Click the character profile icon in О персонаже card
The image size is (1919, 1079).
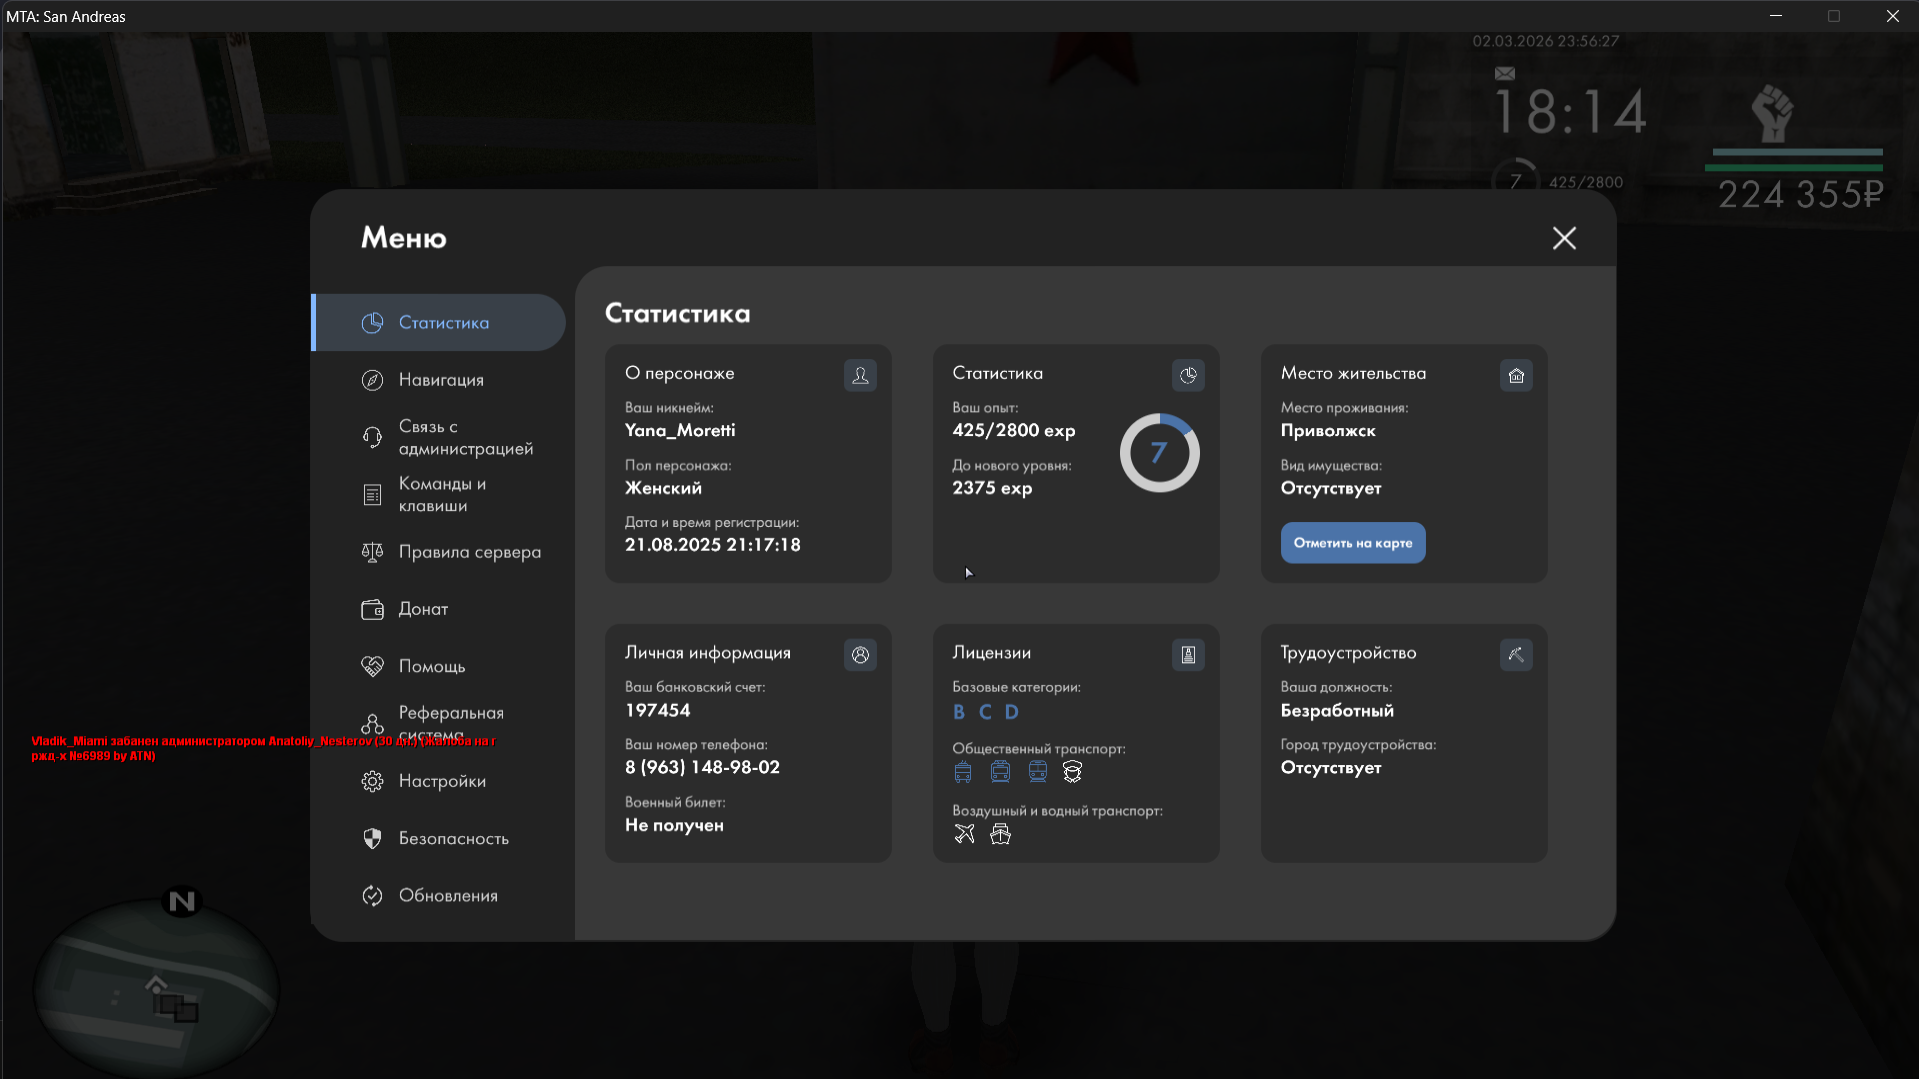860,376
